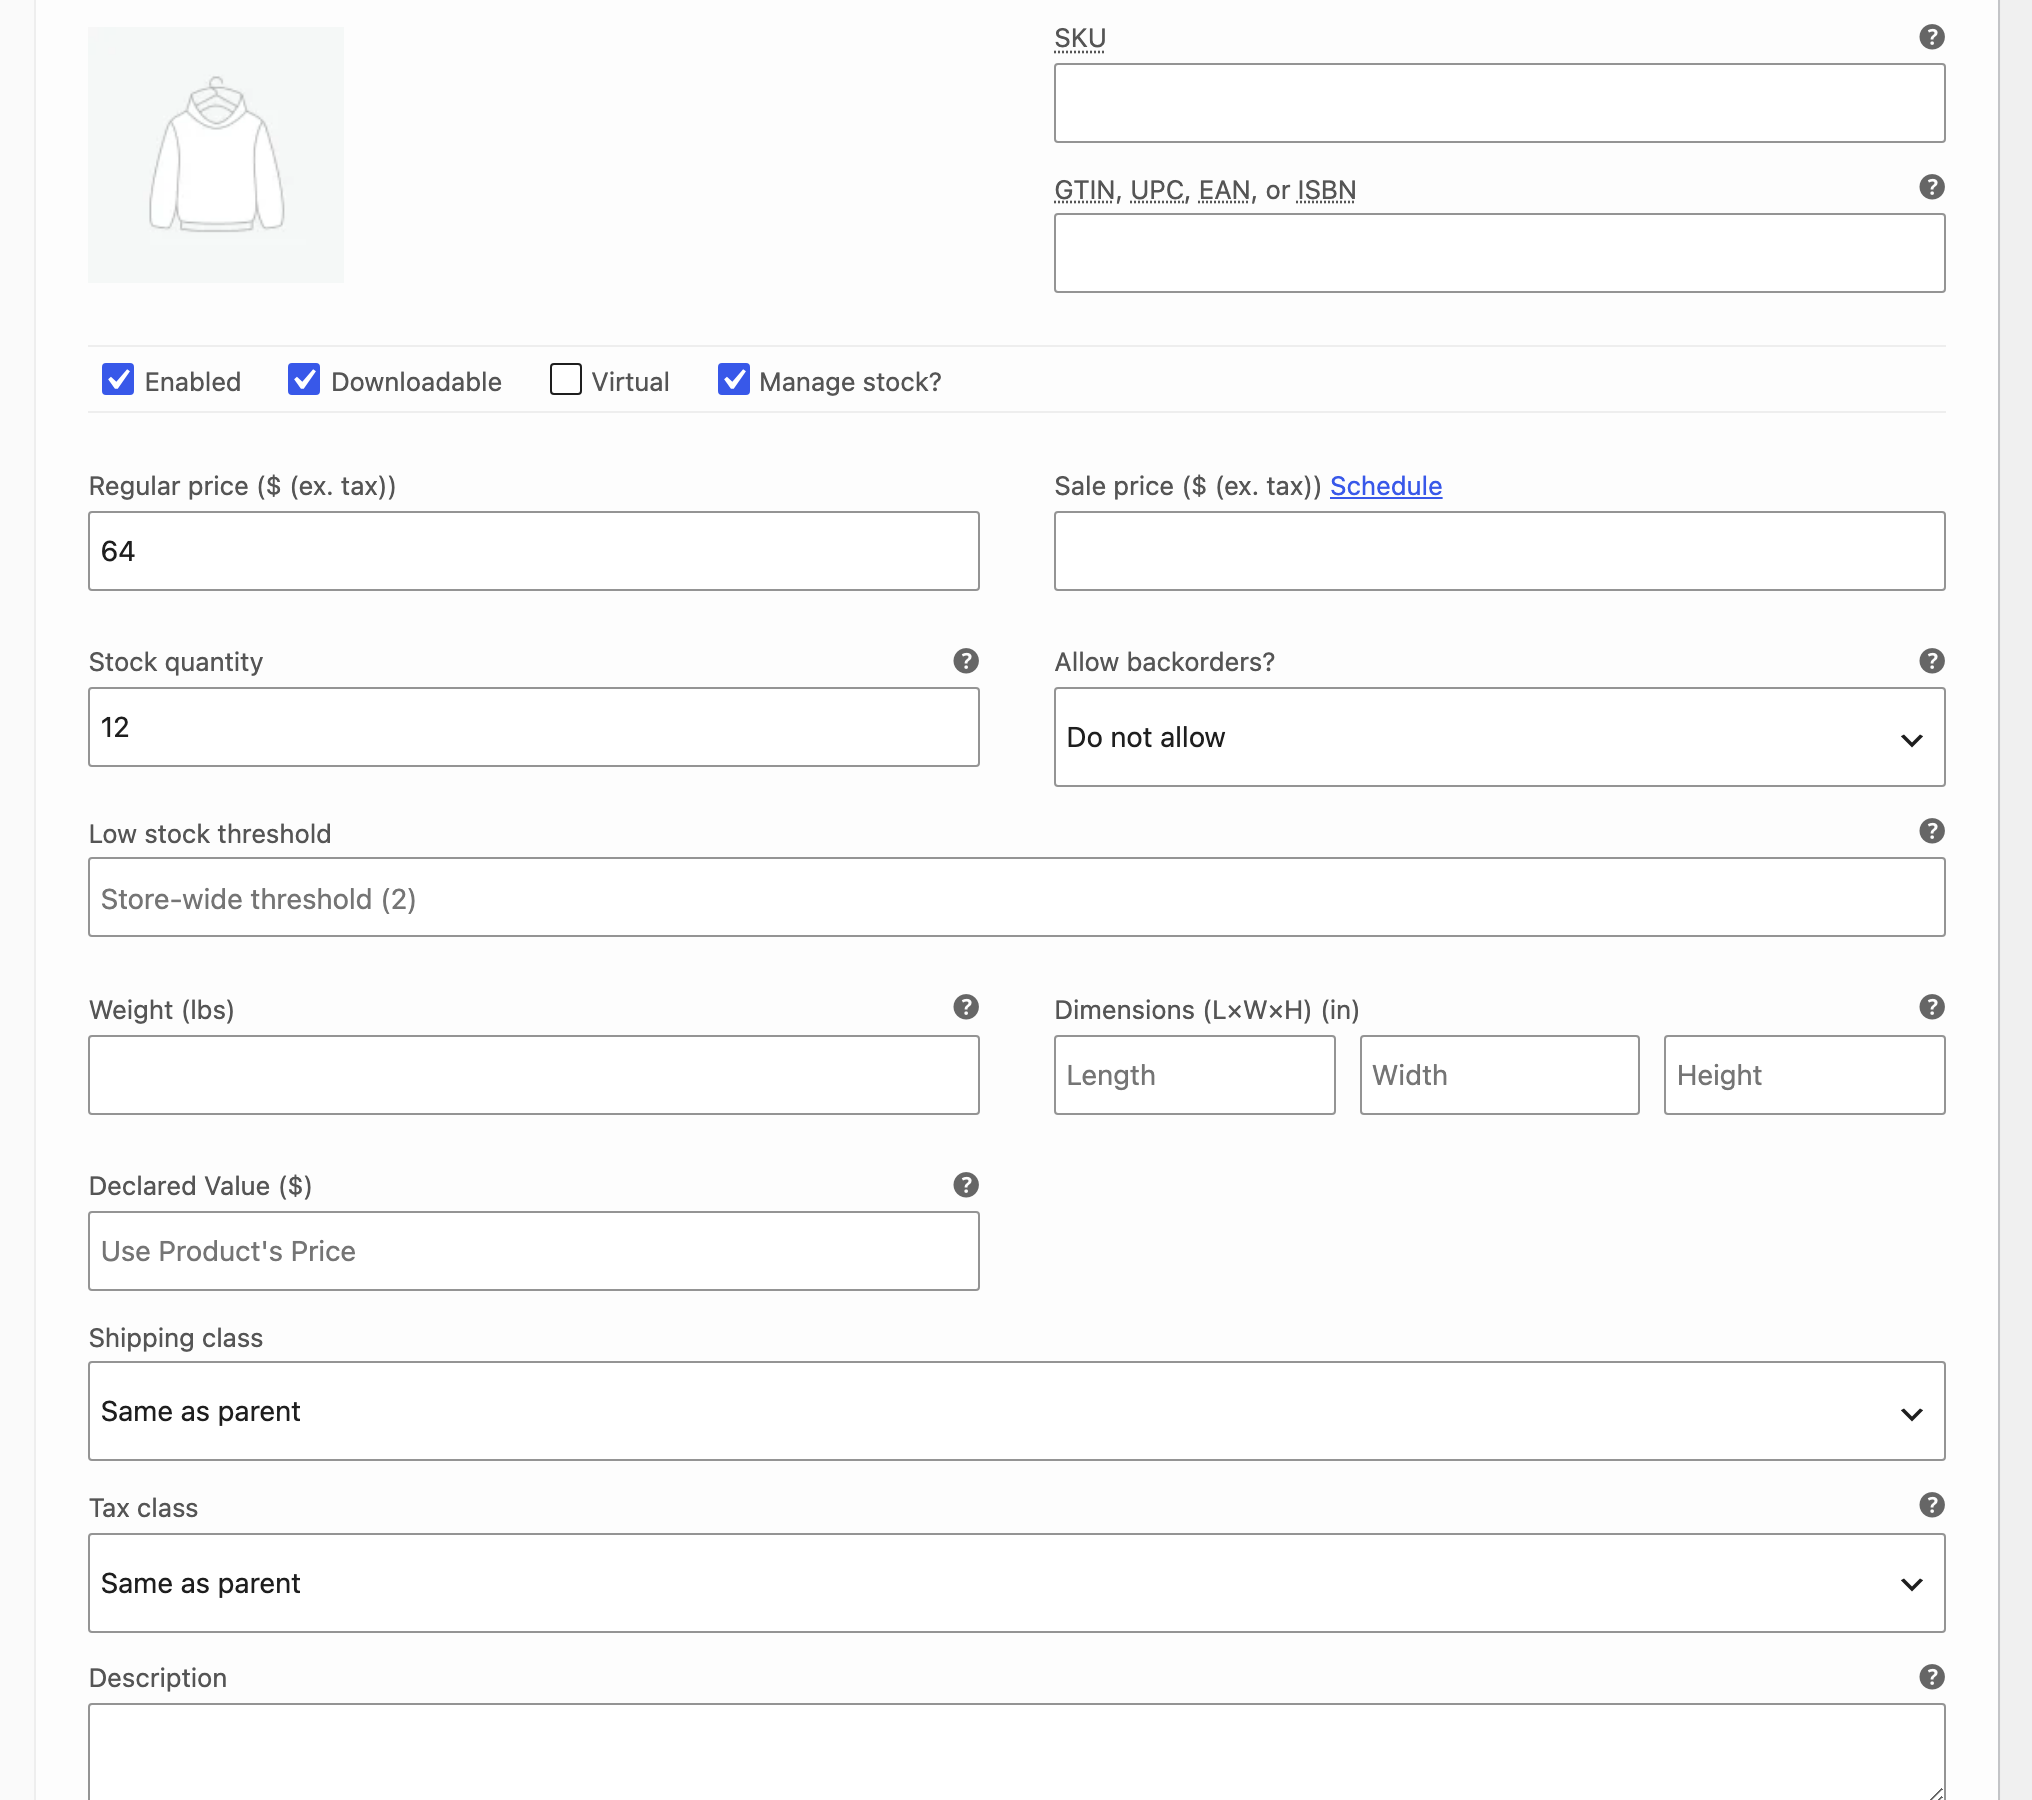This screenshot has width=2032, height=1800.
Task: Click the Weight (lbs) input field
Action: coord(533,1075)
